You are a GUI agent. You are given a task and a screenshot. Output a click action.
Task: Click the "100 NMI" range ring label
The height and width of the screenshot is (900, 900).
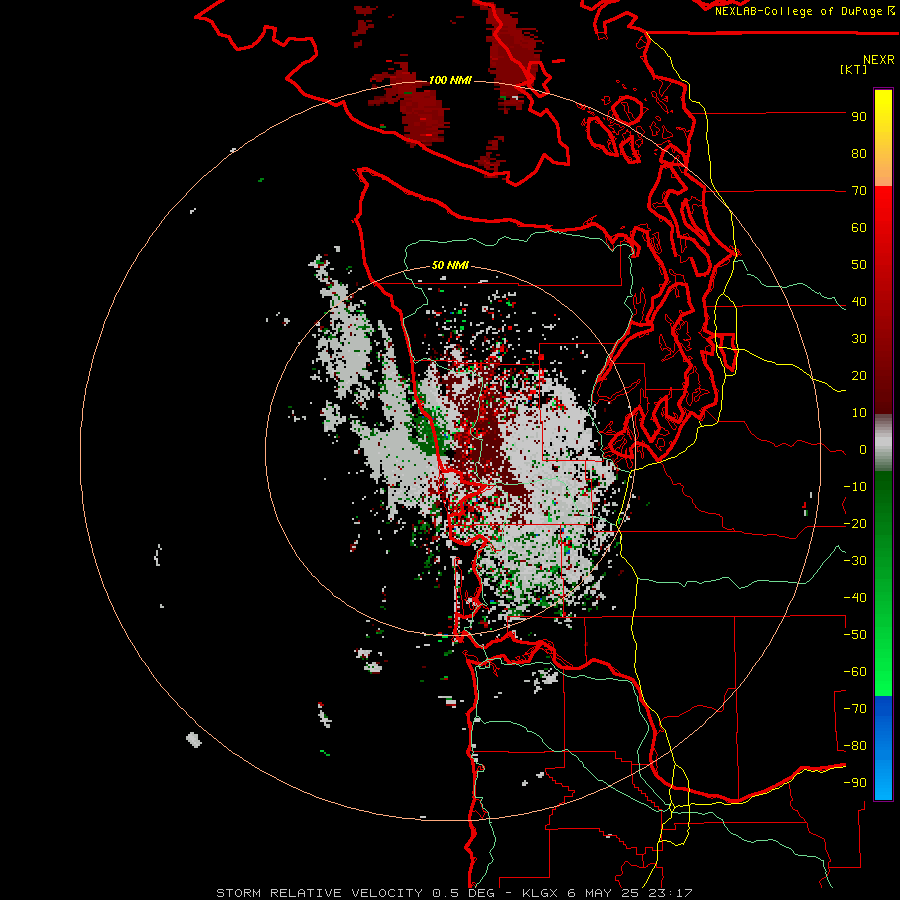click(450, 80)
